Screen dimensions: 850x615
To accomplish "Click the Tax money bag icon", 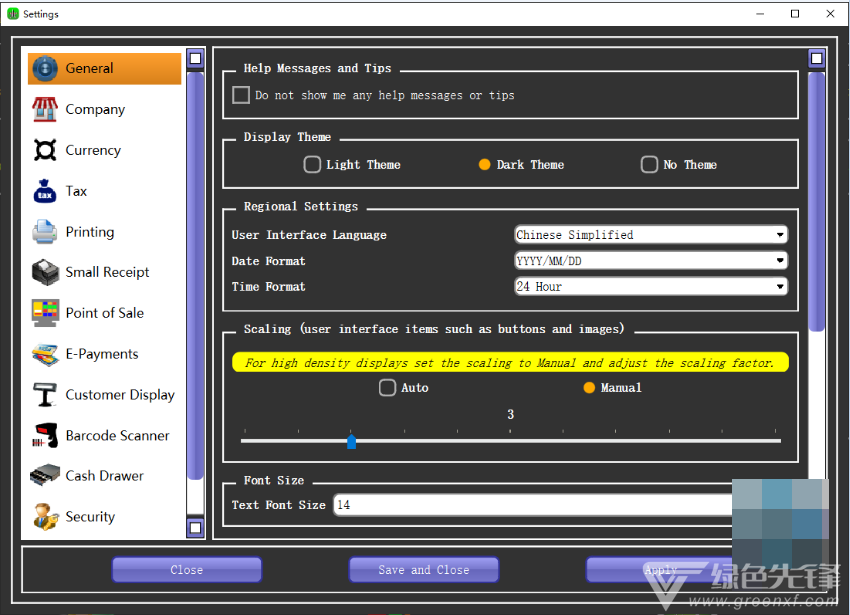I will [45, 191].
